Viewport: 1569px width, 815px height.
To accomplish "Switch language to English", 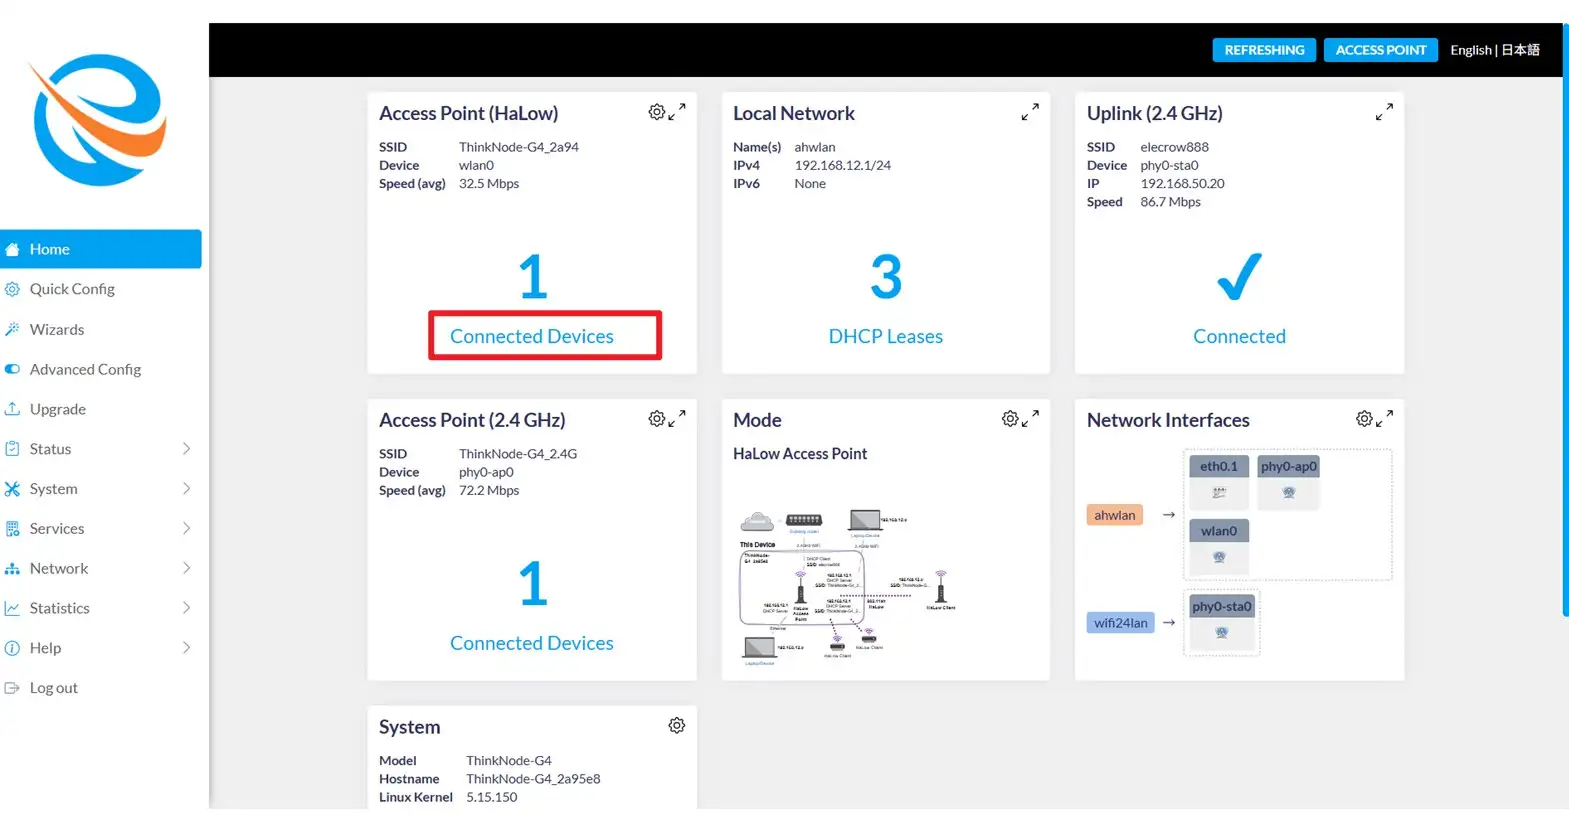I will [1470, 50].
